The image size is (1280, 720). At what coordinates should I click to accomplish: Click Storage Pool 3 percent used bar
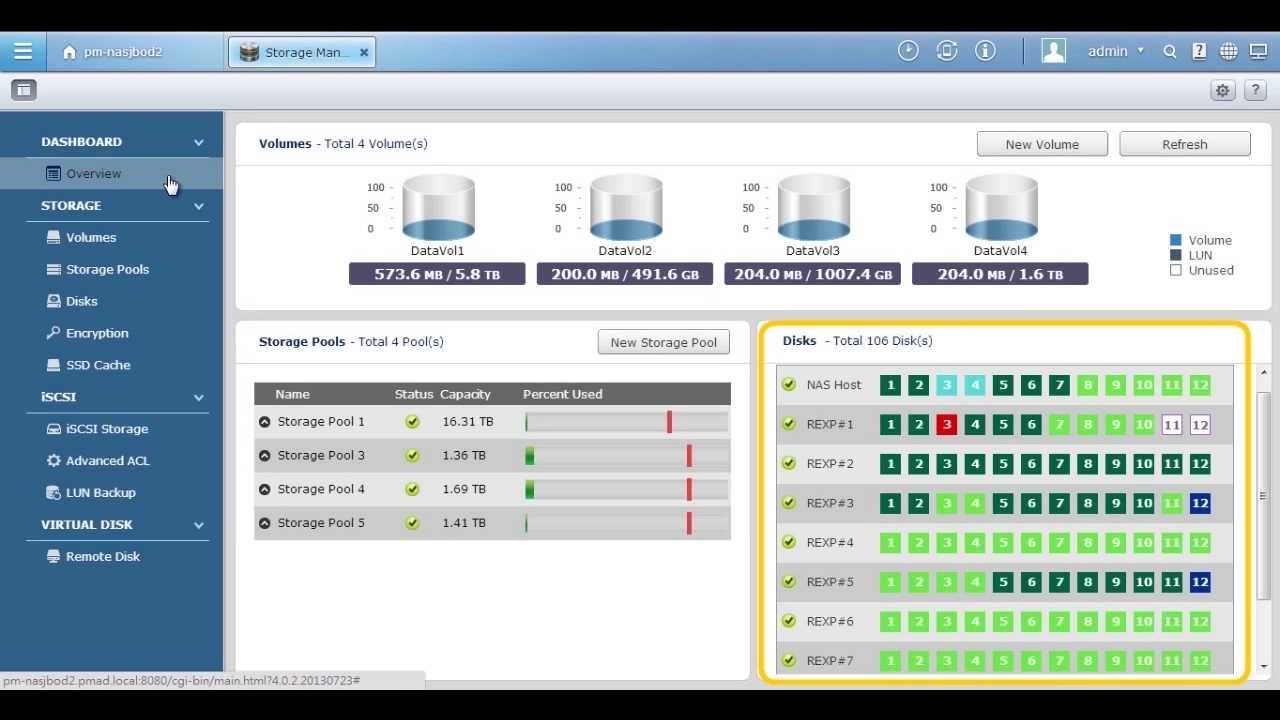[626, 456]
